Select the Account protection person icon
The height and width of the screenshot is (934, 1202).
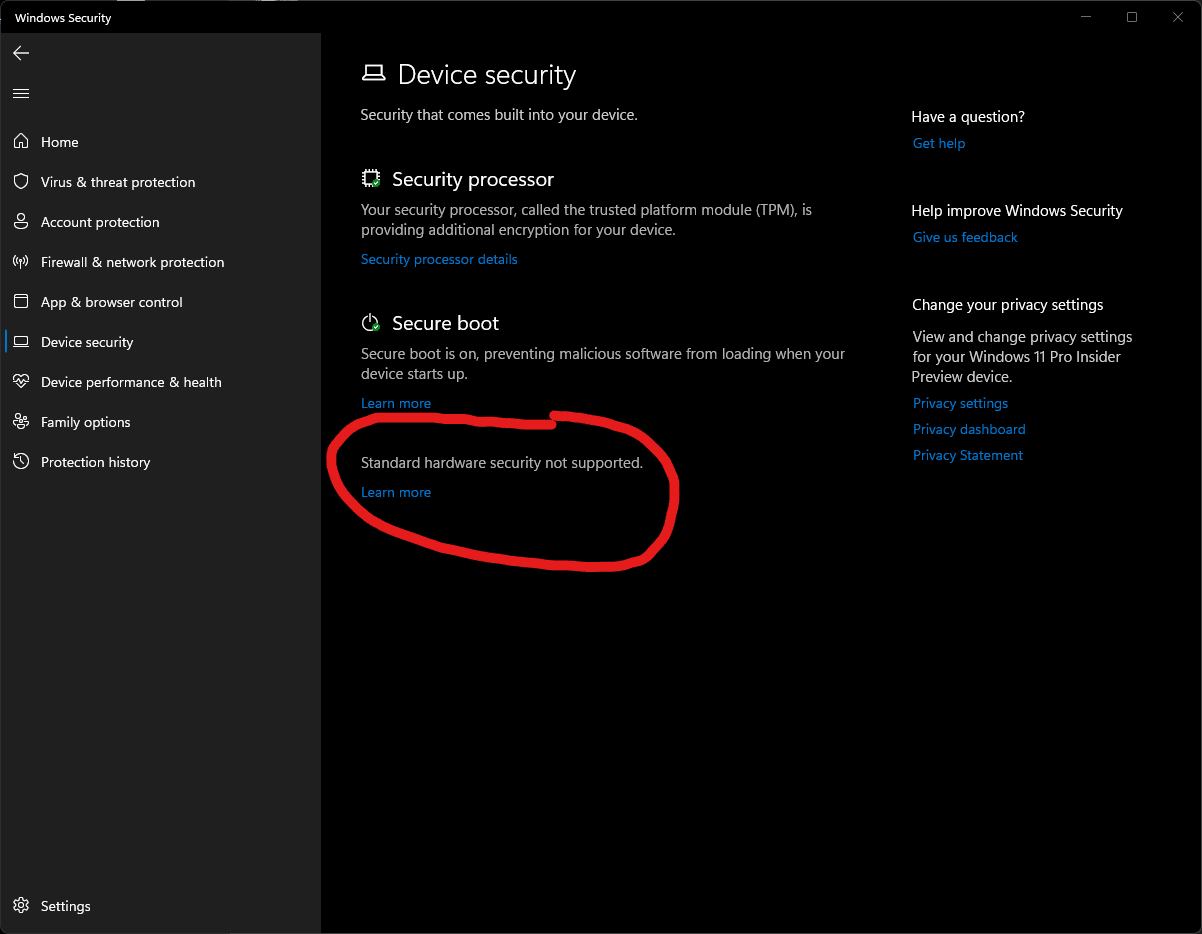pyautogui.click(x=21, y=222)
